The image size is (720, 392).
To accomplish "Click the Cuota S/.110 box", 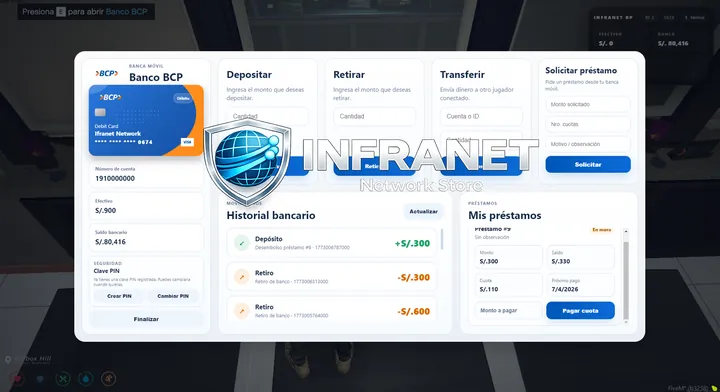I will (x=508, y=285).
